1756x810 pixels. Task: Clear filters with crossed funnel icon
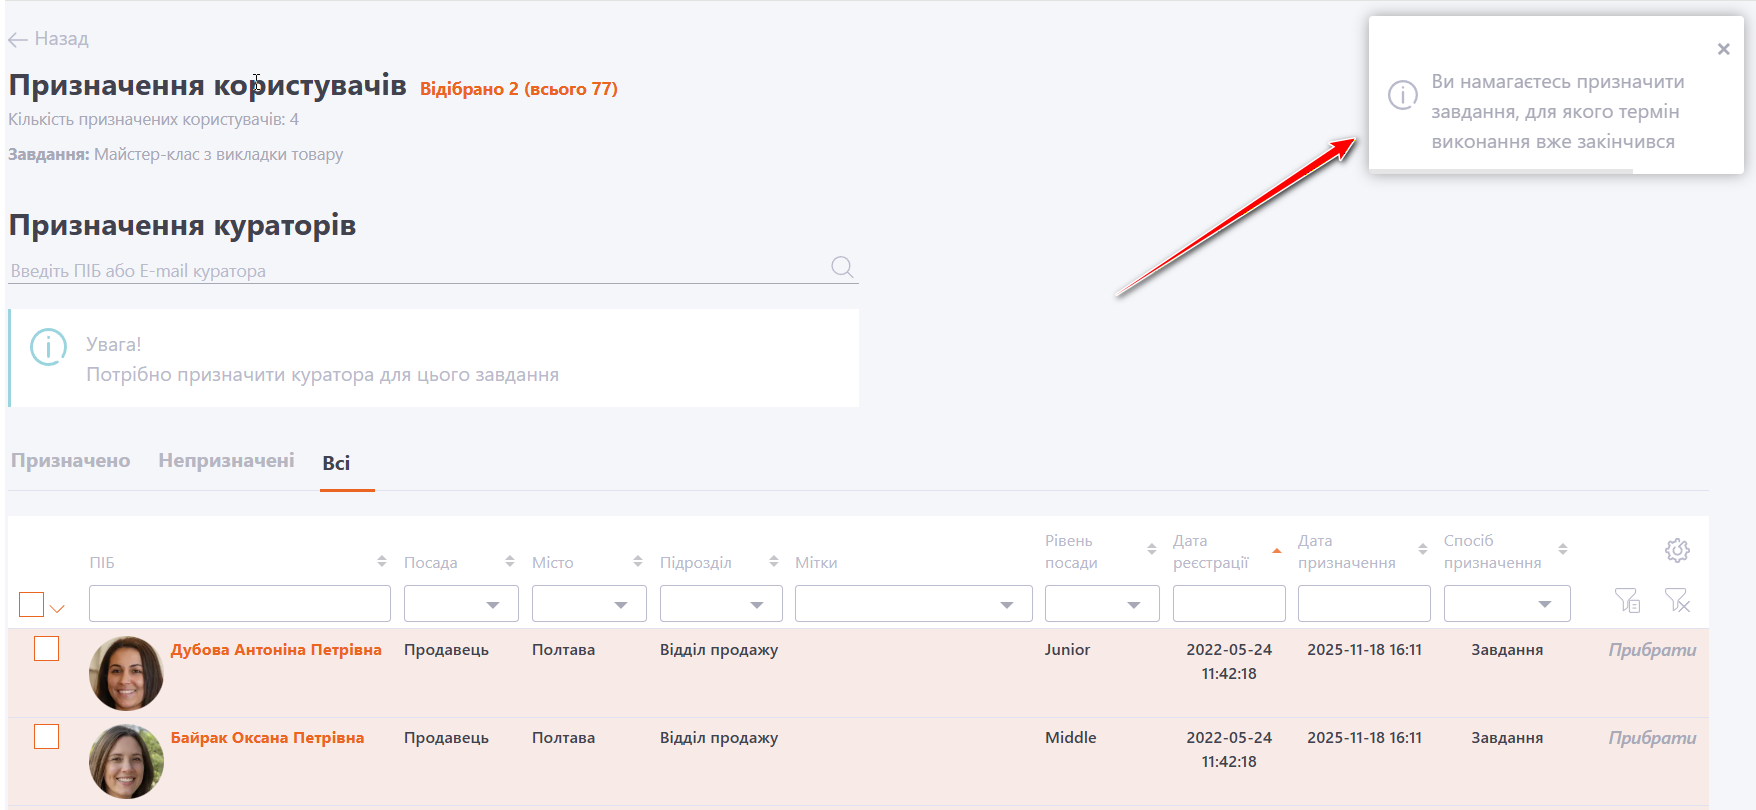tap(1677, 600)
